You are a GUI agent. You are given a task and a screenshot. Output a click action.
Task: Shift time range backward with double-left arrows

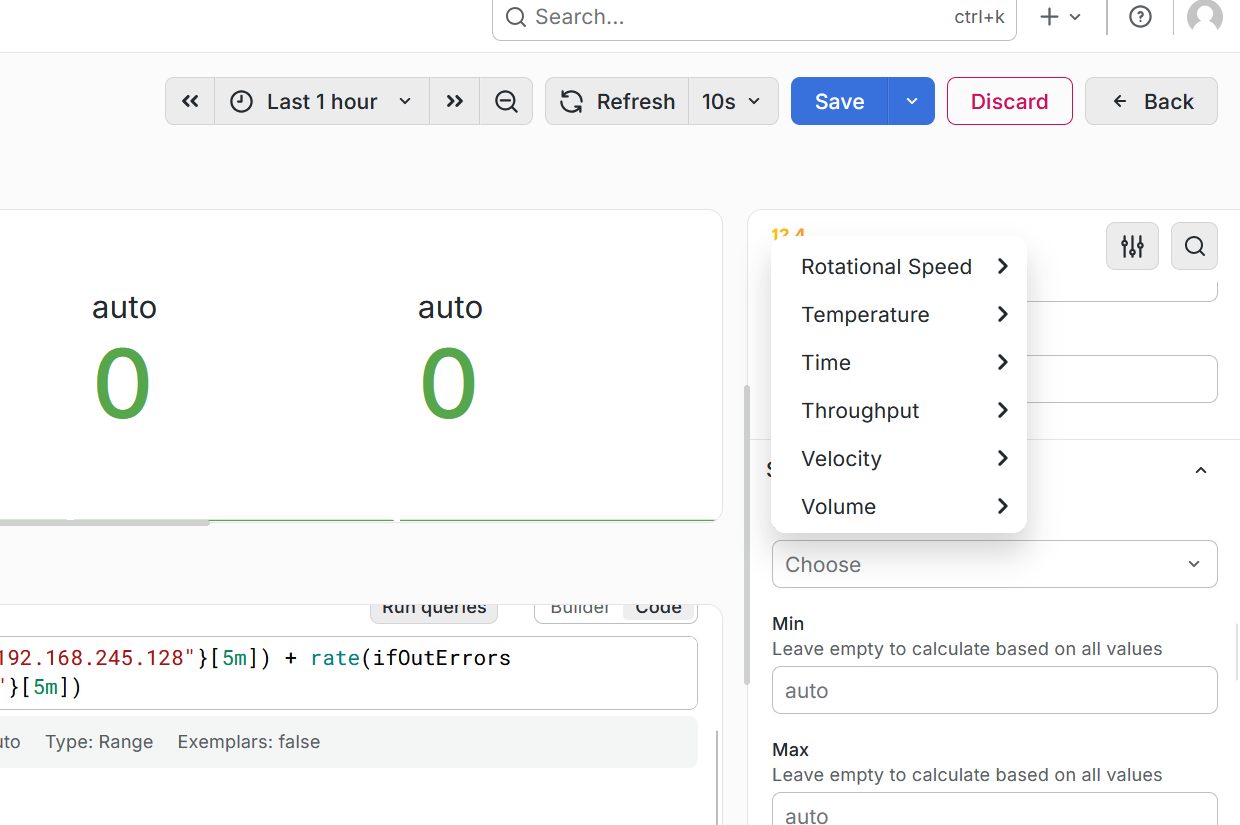click(190, 101)
